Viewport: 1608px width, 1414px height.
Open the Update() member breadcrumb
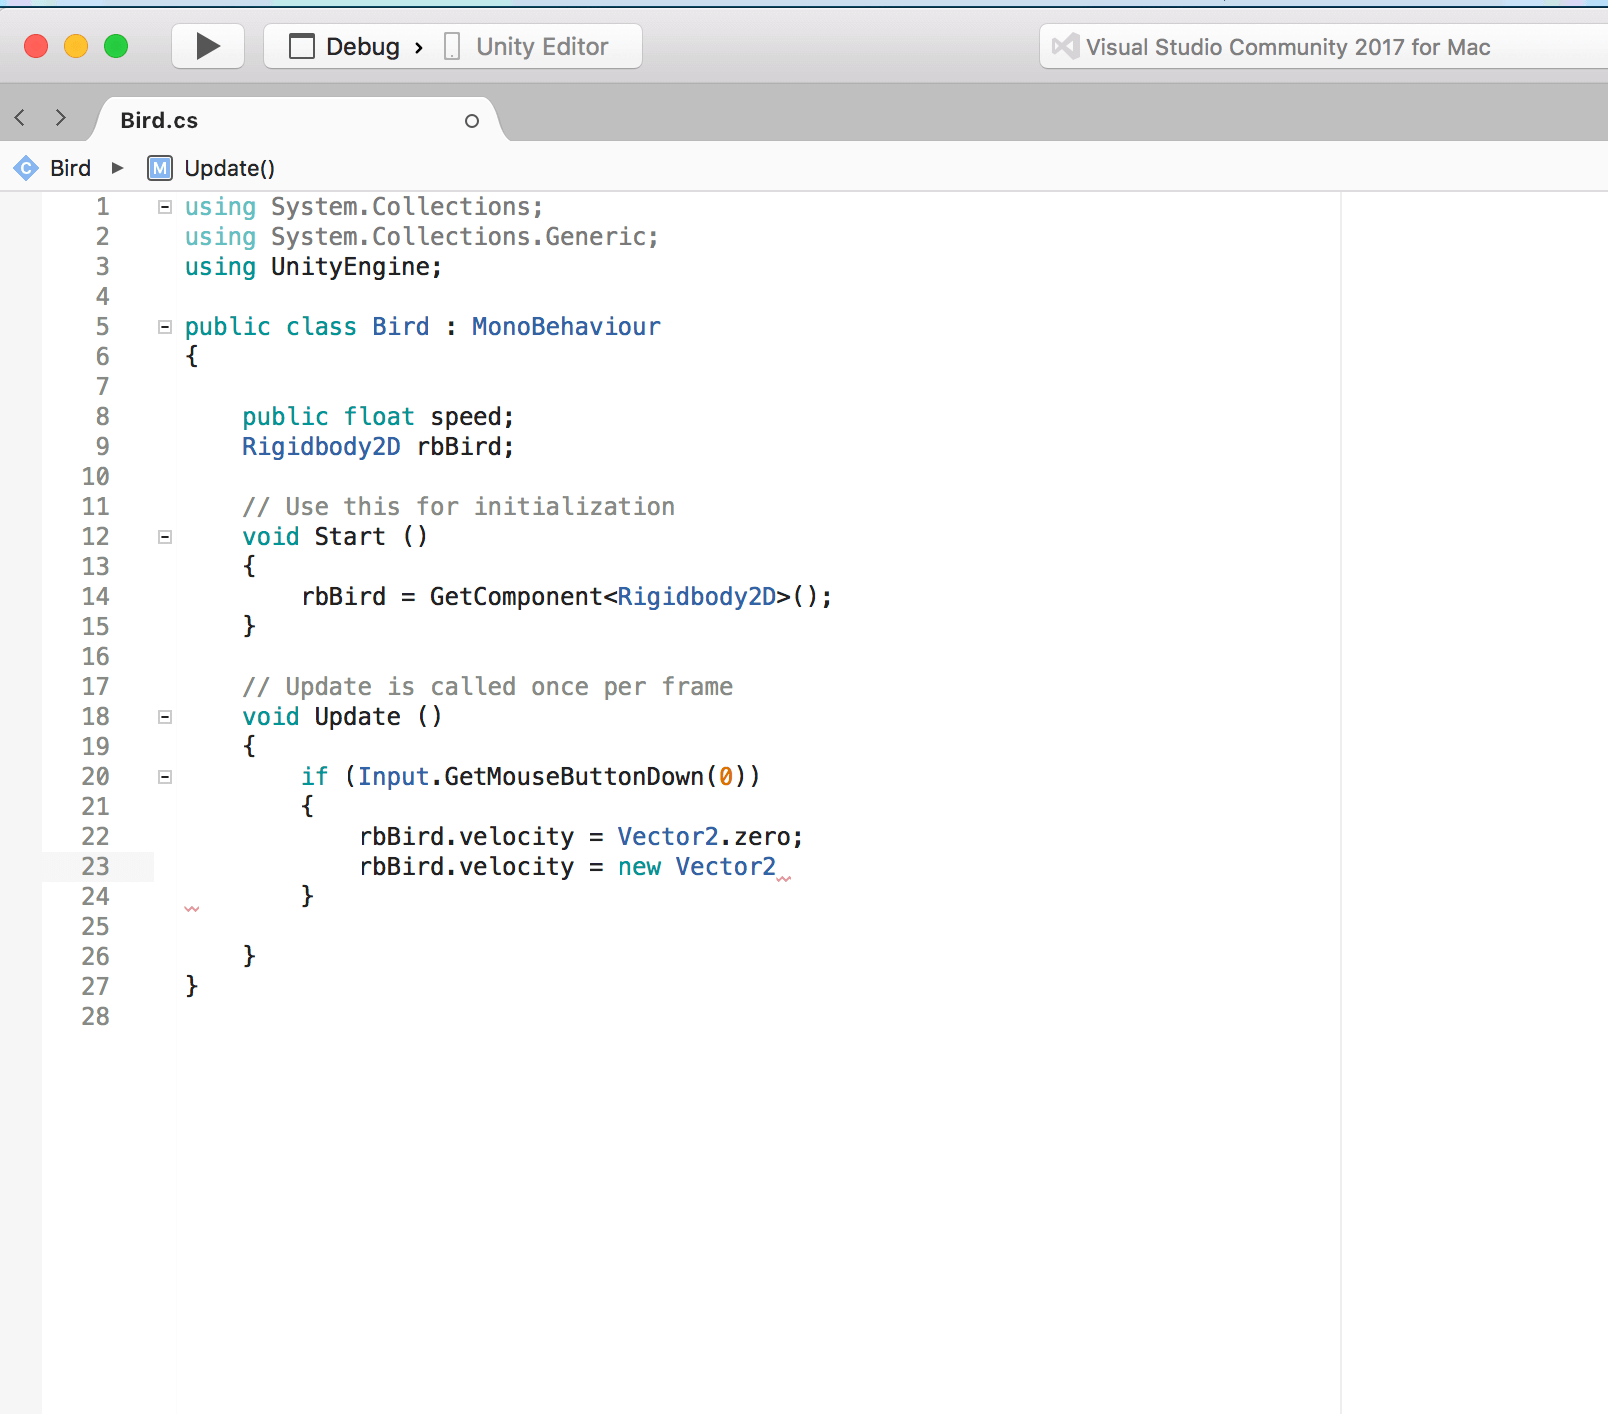pyautogui.click(x=229, y=168)
